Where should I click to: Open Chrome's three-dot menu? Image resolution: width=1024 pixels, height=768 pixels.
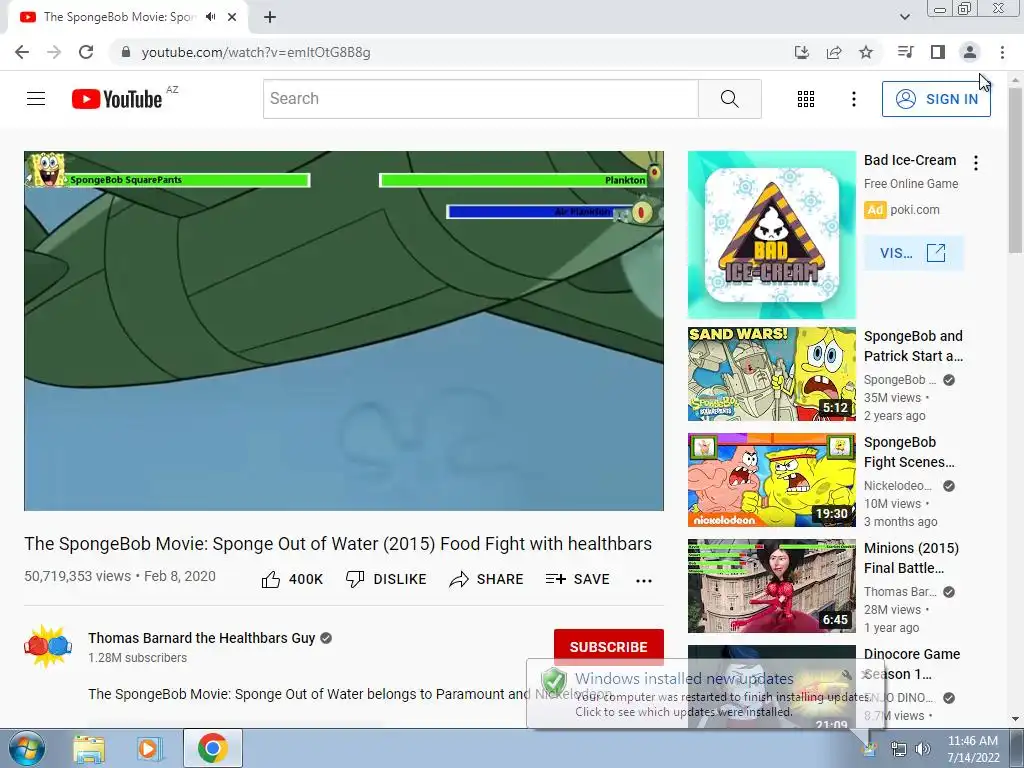click(1002, 52)
